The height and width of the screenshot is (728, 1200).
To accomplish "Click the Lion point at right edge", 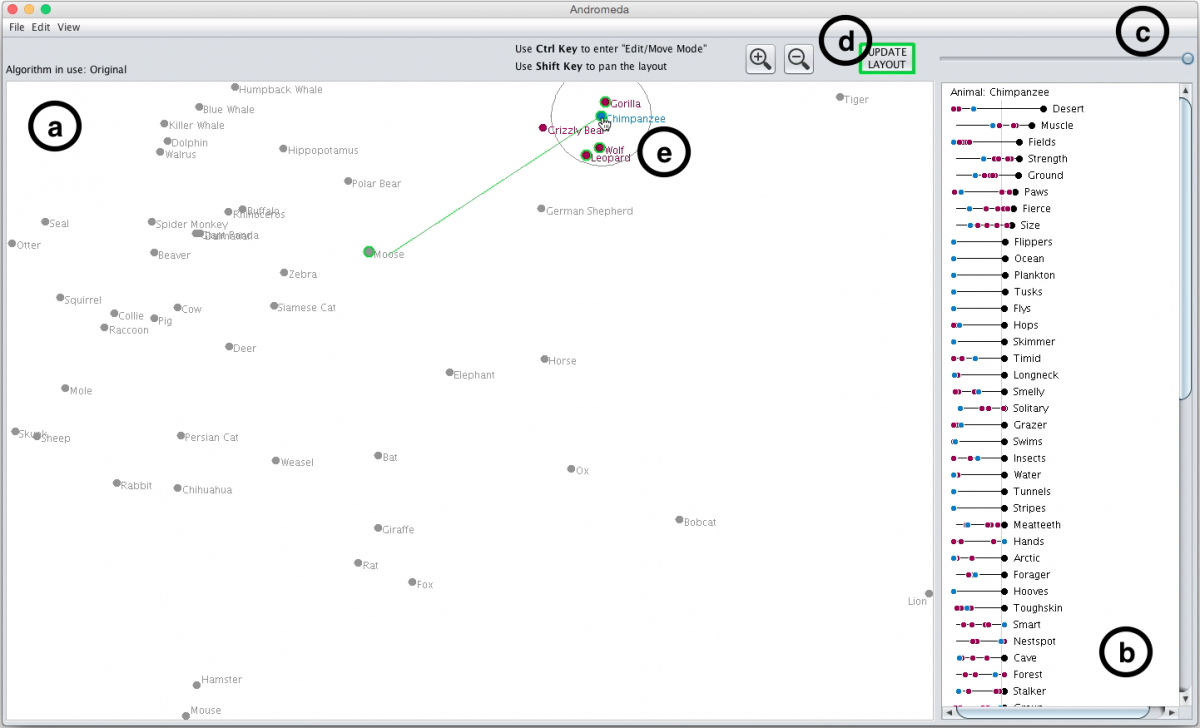I will [928, 594].
